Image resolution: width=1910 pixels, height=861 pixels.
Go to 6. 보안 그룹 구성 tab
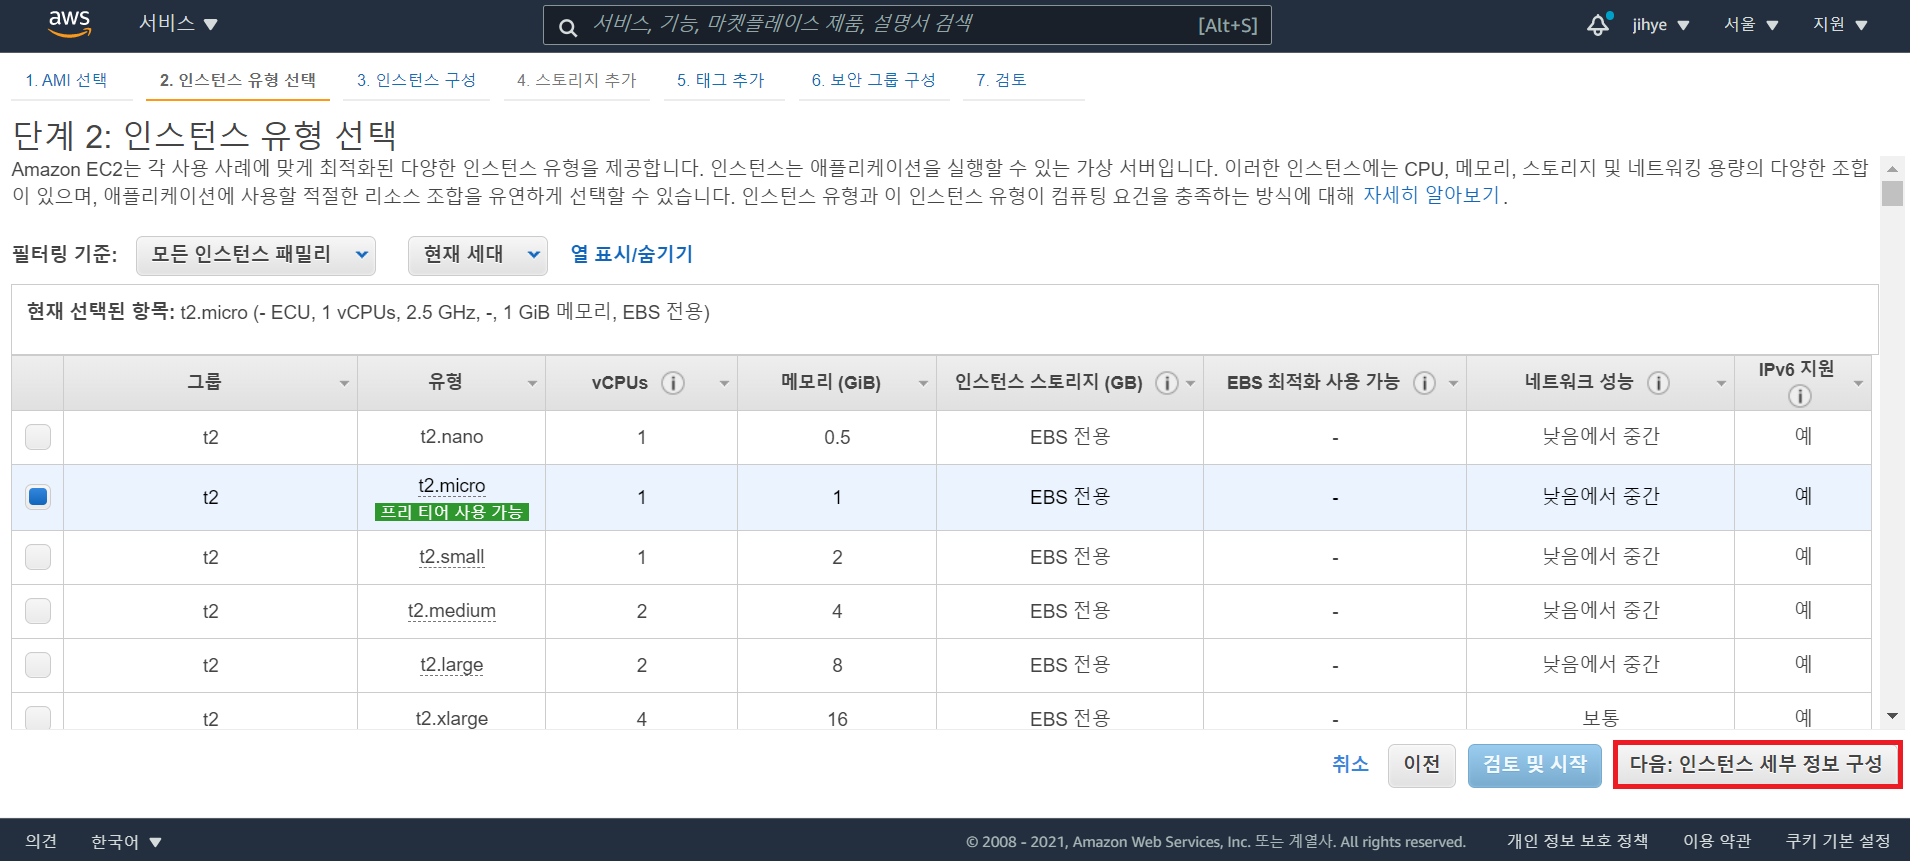pos(874,80)
